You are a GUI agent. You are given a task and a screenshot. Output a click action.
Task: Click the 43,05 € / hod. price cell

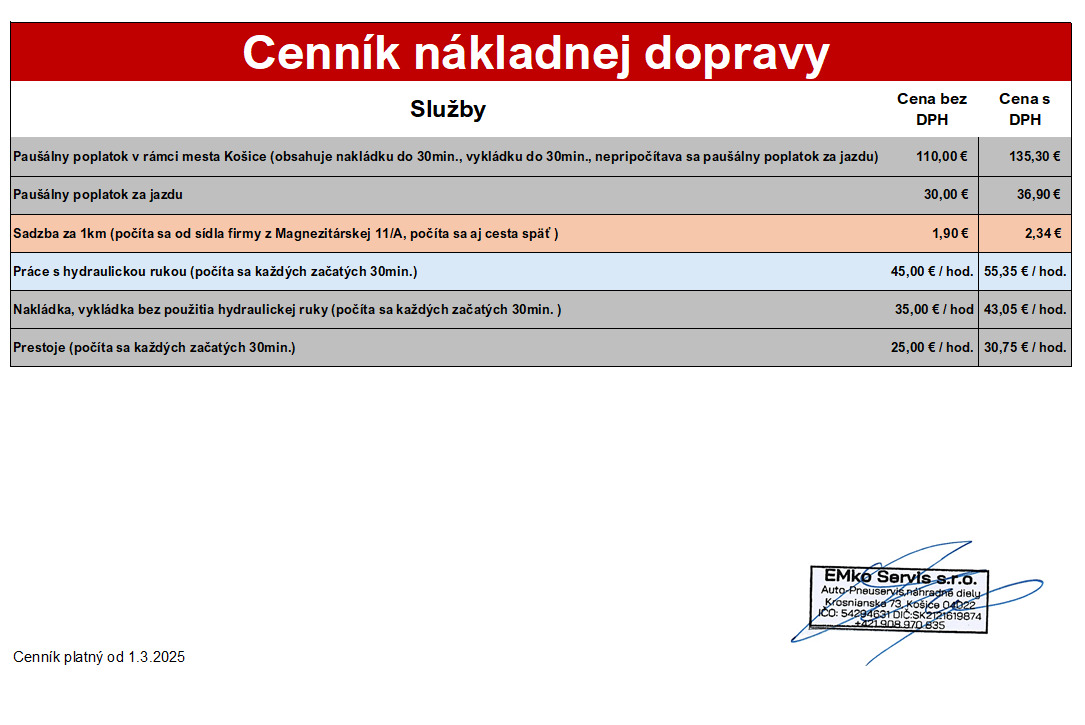tap(1024, 309)
